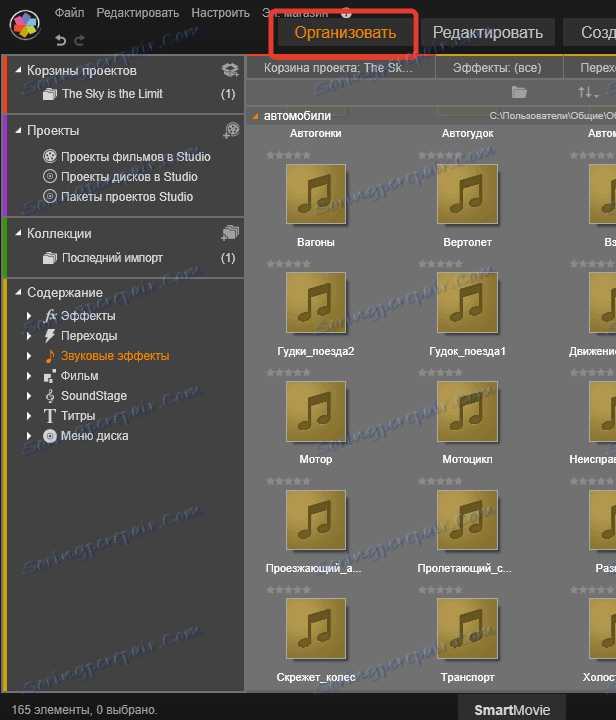Collapse the автомобили group header
This screenshot has height=720, width=616.
[255, 116]
